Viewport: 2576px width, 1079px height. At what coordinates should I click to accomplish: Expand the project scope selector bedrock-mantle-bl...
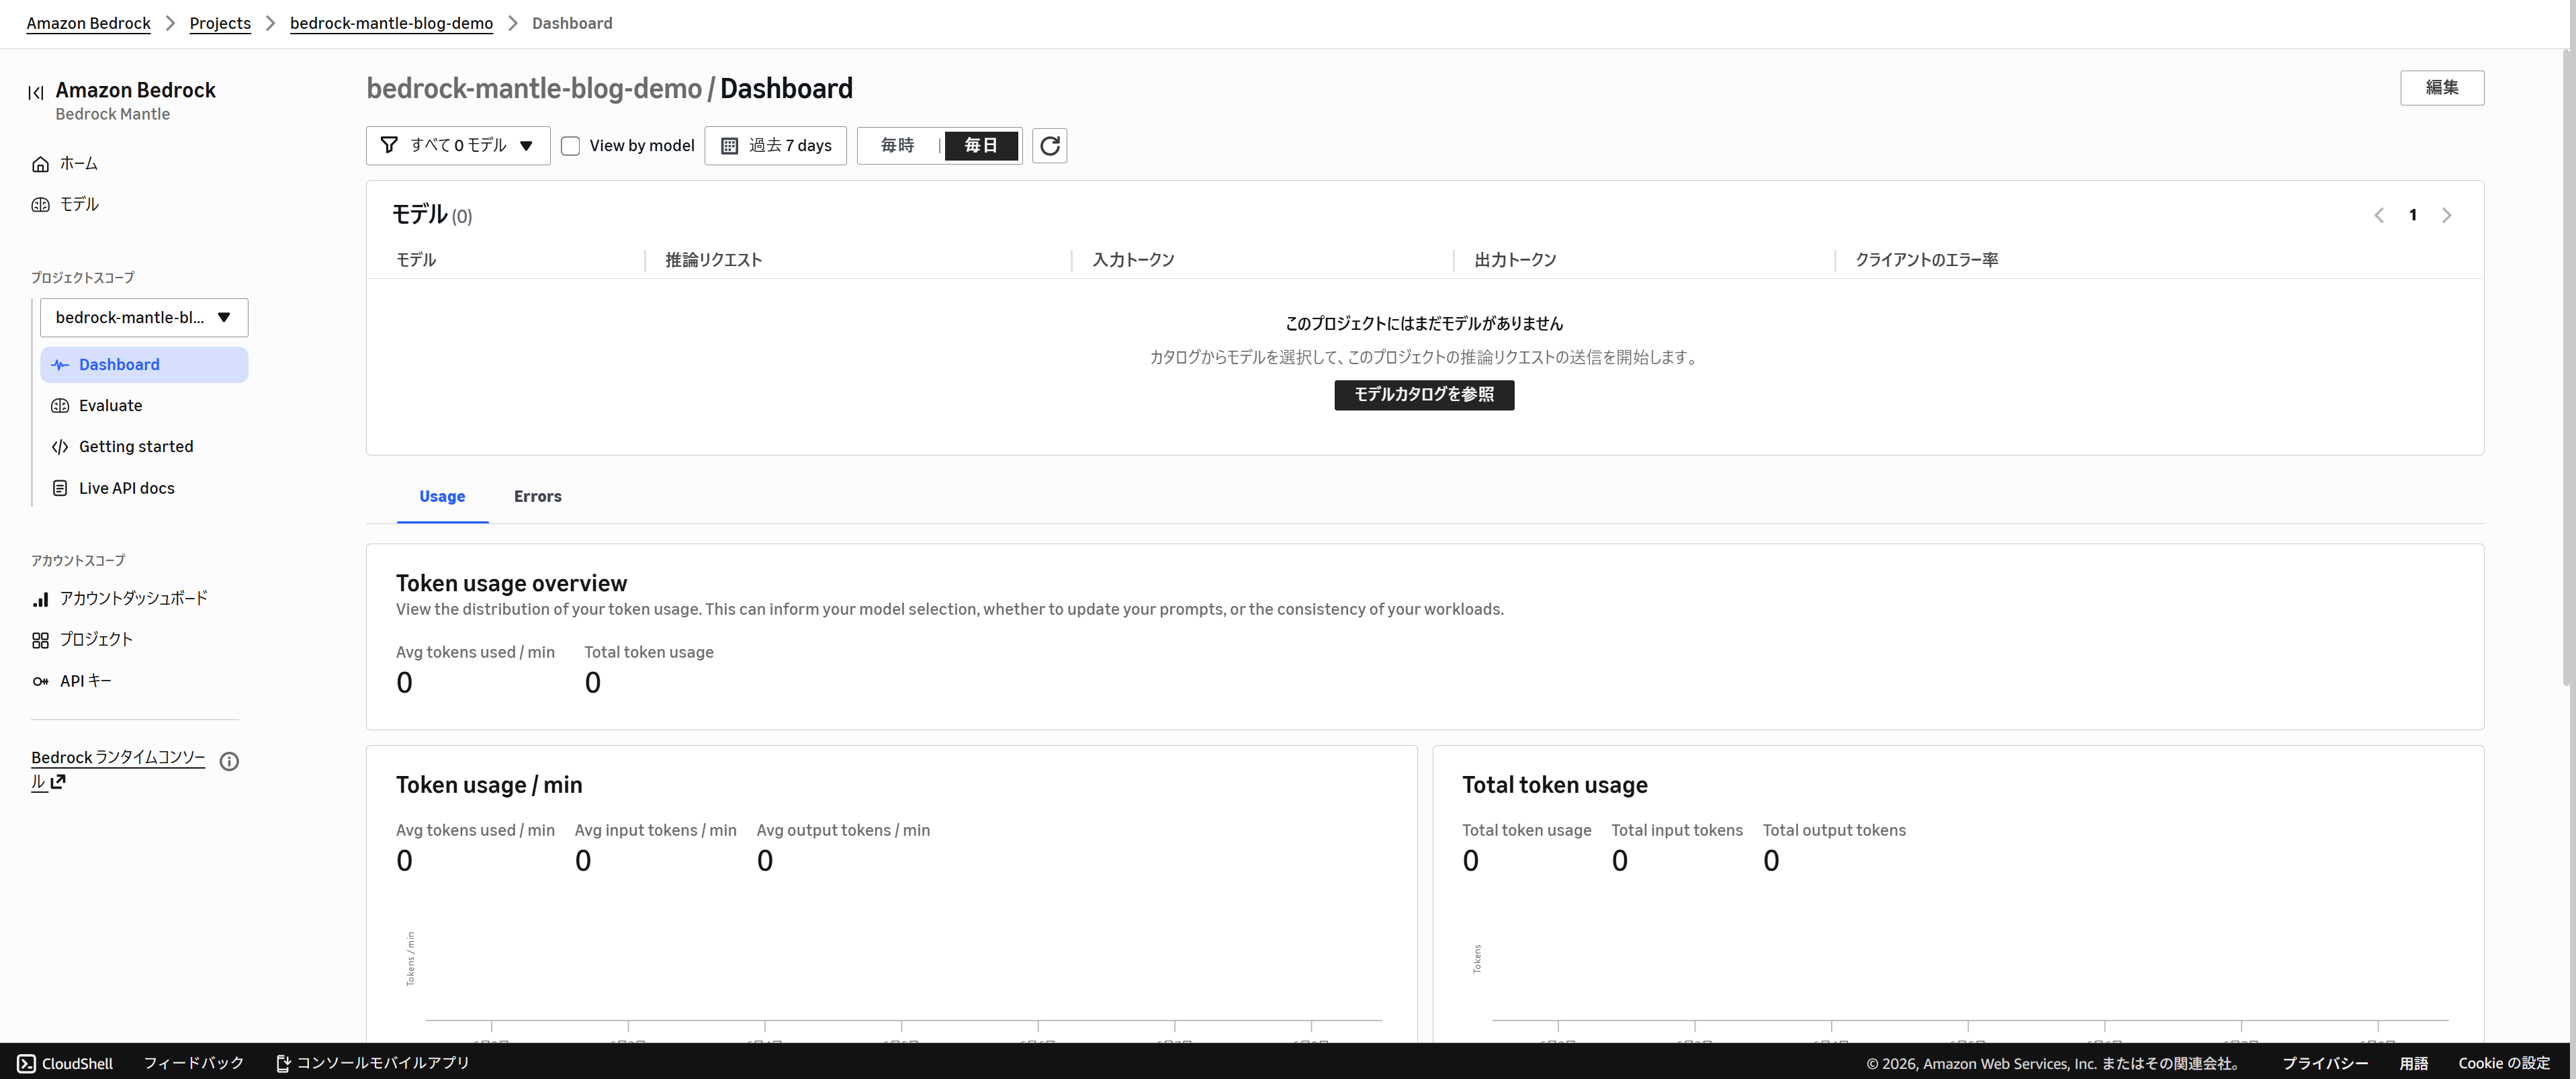[x=144, y=318]
